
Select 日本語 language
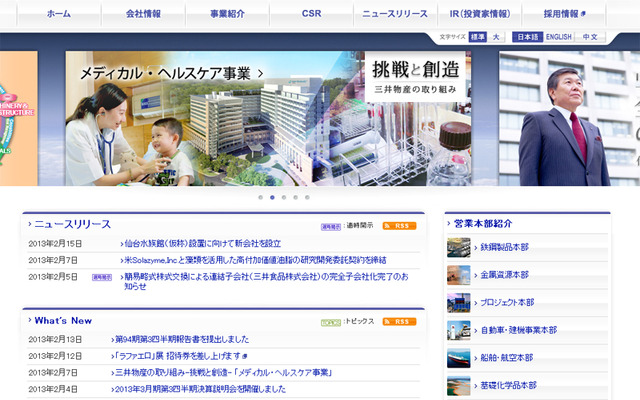[x=528, y=37]
